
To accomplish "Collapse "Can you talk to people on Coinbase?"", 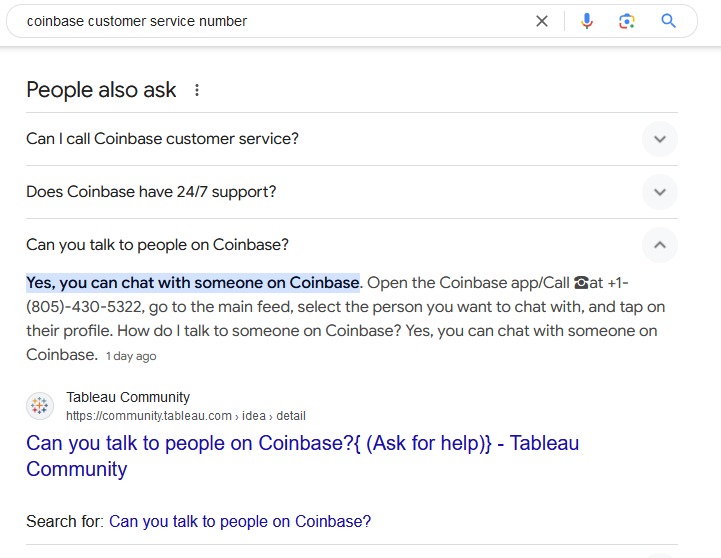I will 660,245.
